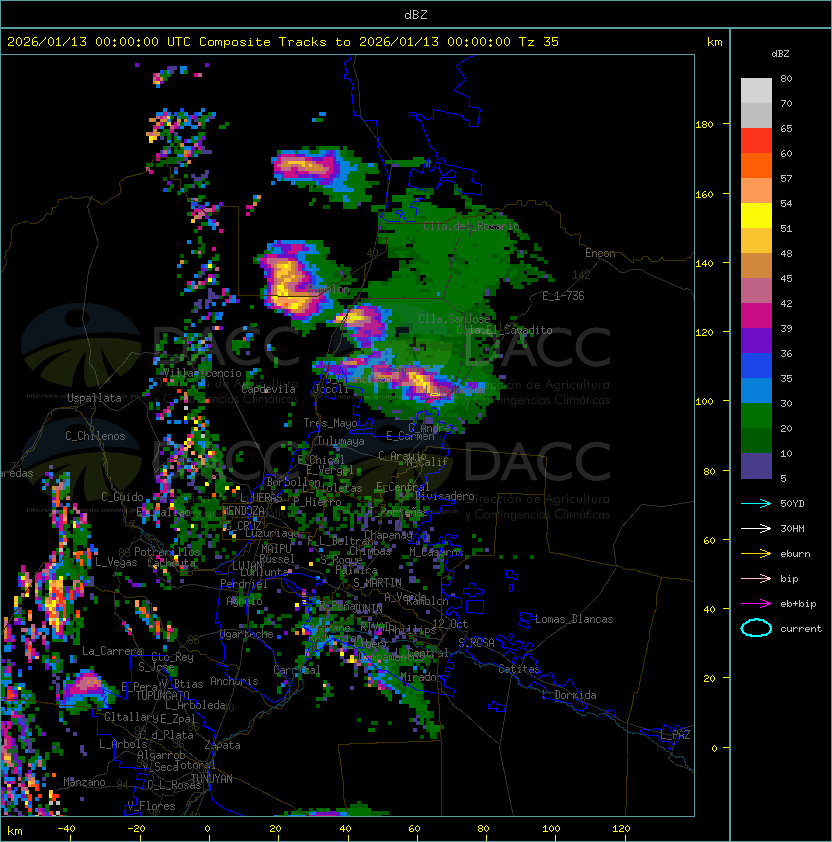Click the 'L_PAZ' map label
This screenshot has height=842, width=832.
676,735
